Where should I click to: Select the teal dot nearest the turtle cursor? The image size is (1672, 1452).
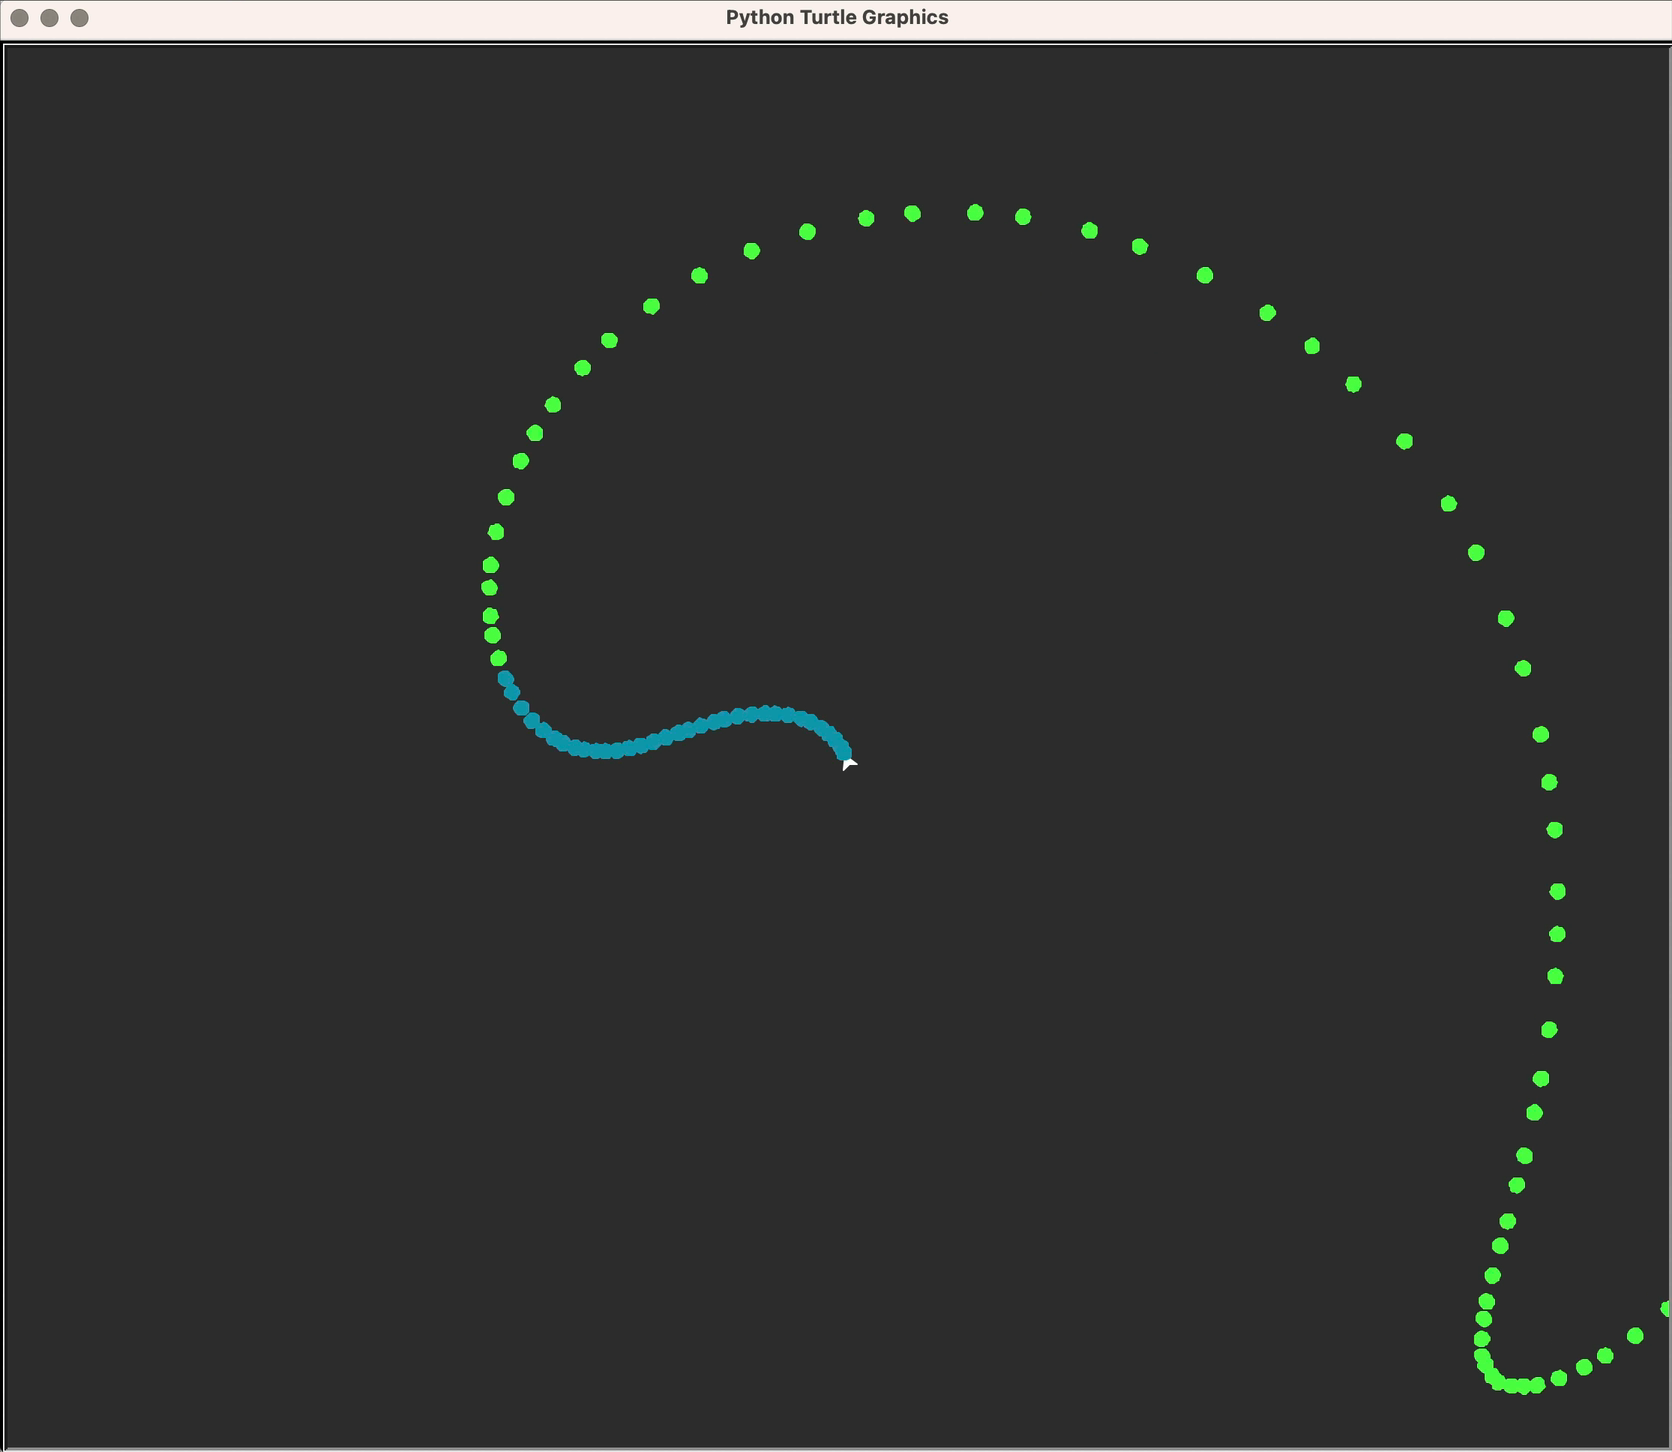click(843, 751)
